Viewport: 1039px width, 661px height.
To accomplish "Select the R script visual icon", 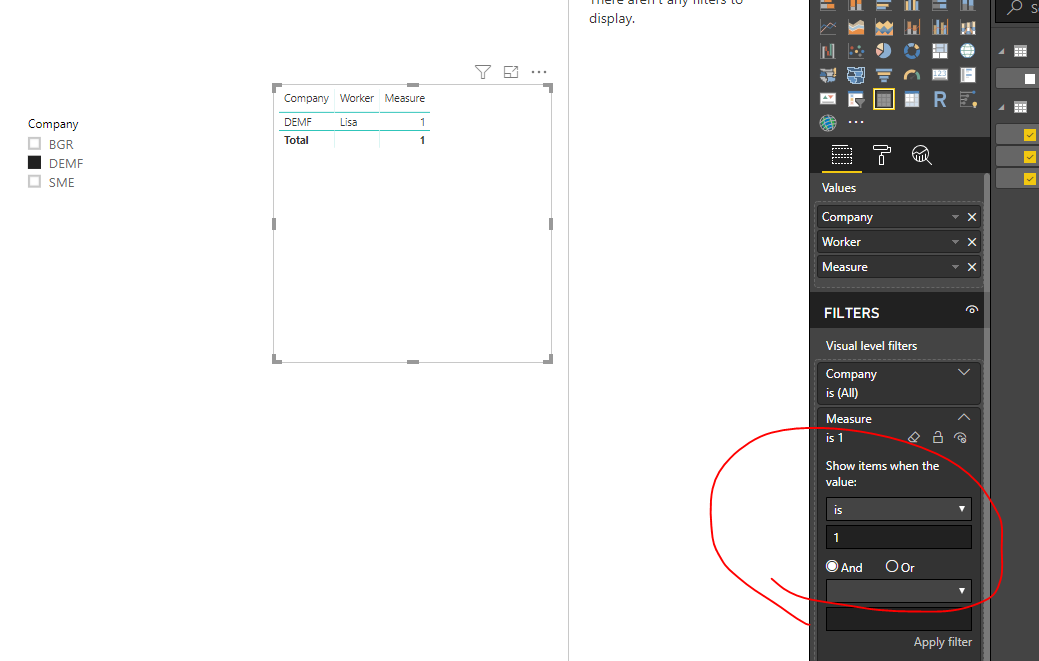I will pyautogui.click(x=940, y=99).
